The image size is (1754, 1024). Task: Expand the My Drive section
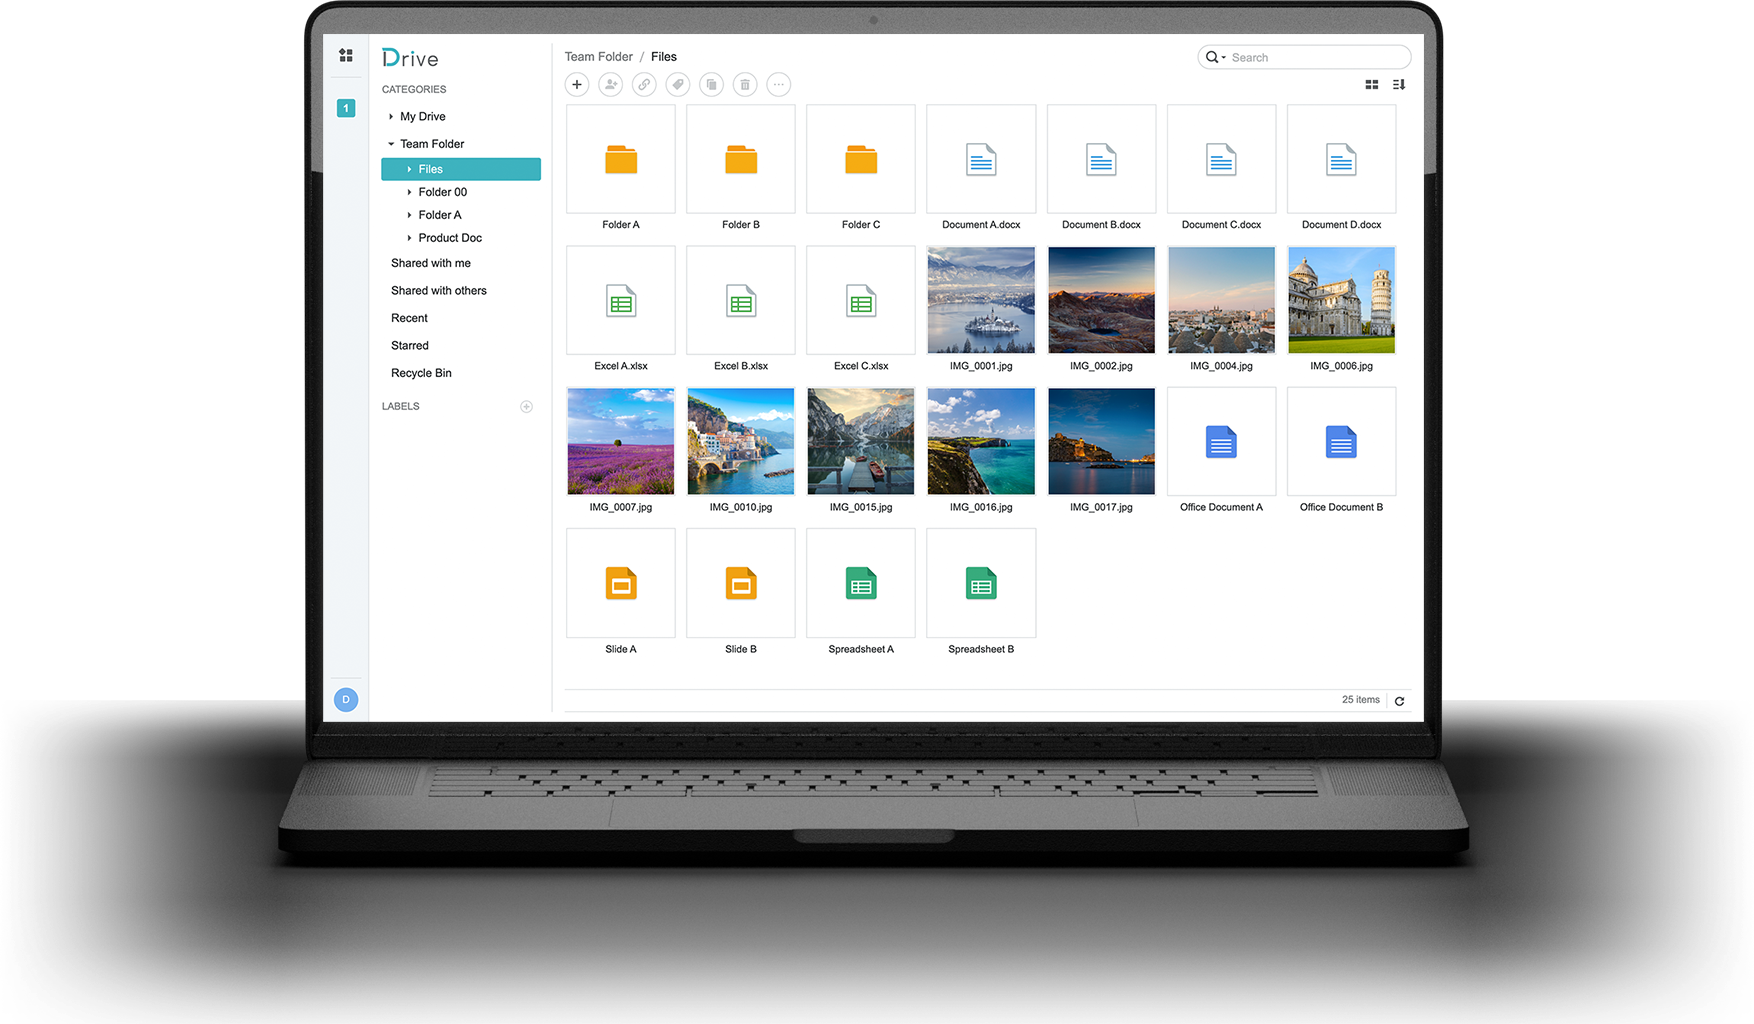pos(392,116)
